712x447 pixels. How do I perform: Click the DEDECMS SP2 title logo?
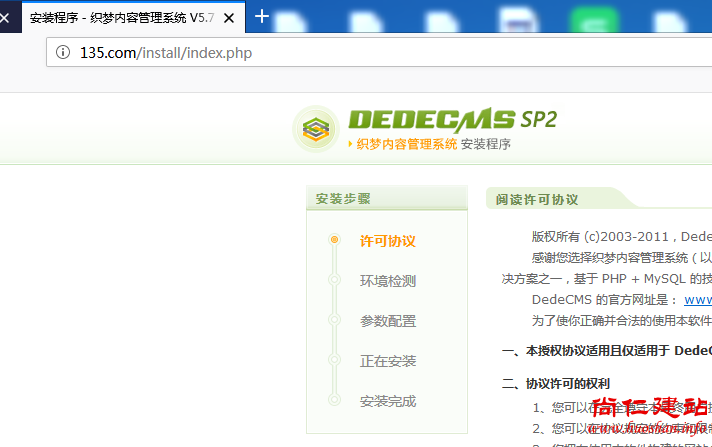click(452, 119)
